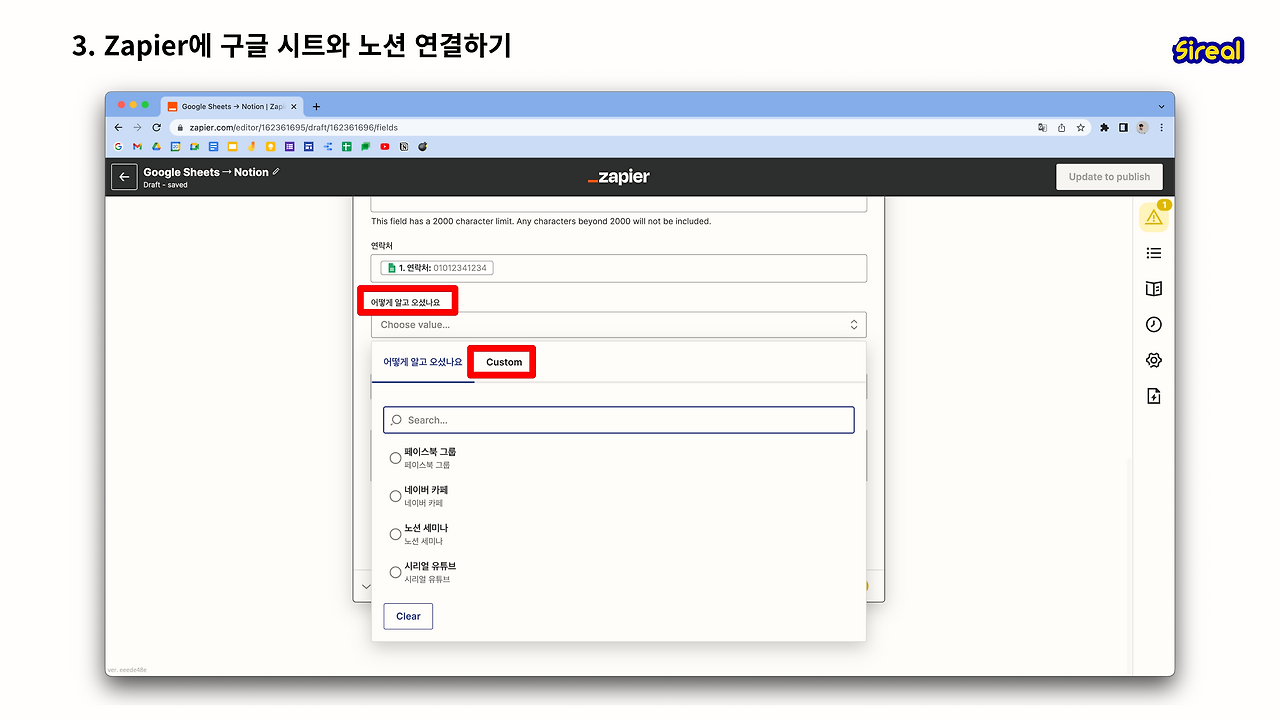Screen dimensions: 1280x720
Task: Toggle the browser side panel icon
Action: pos(1124,128)
